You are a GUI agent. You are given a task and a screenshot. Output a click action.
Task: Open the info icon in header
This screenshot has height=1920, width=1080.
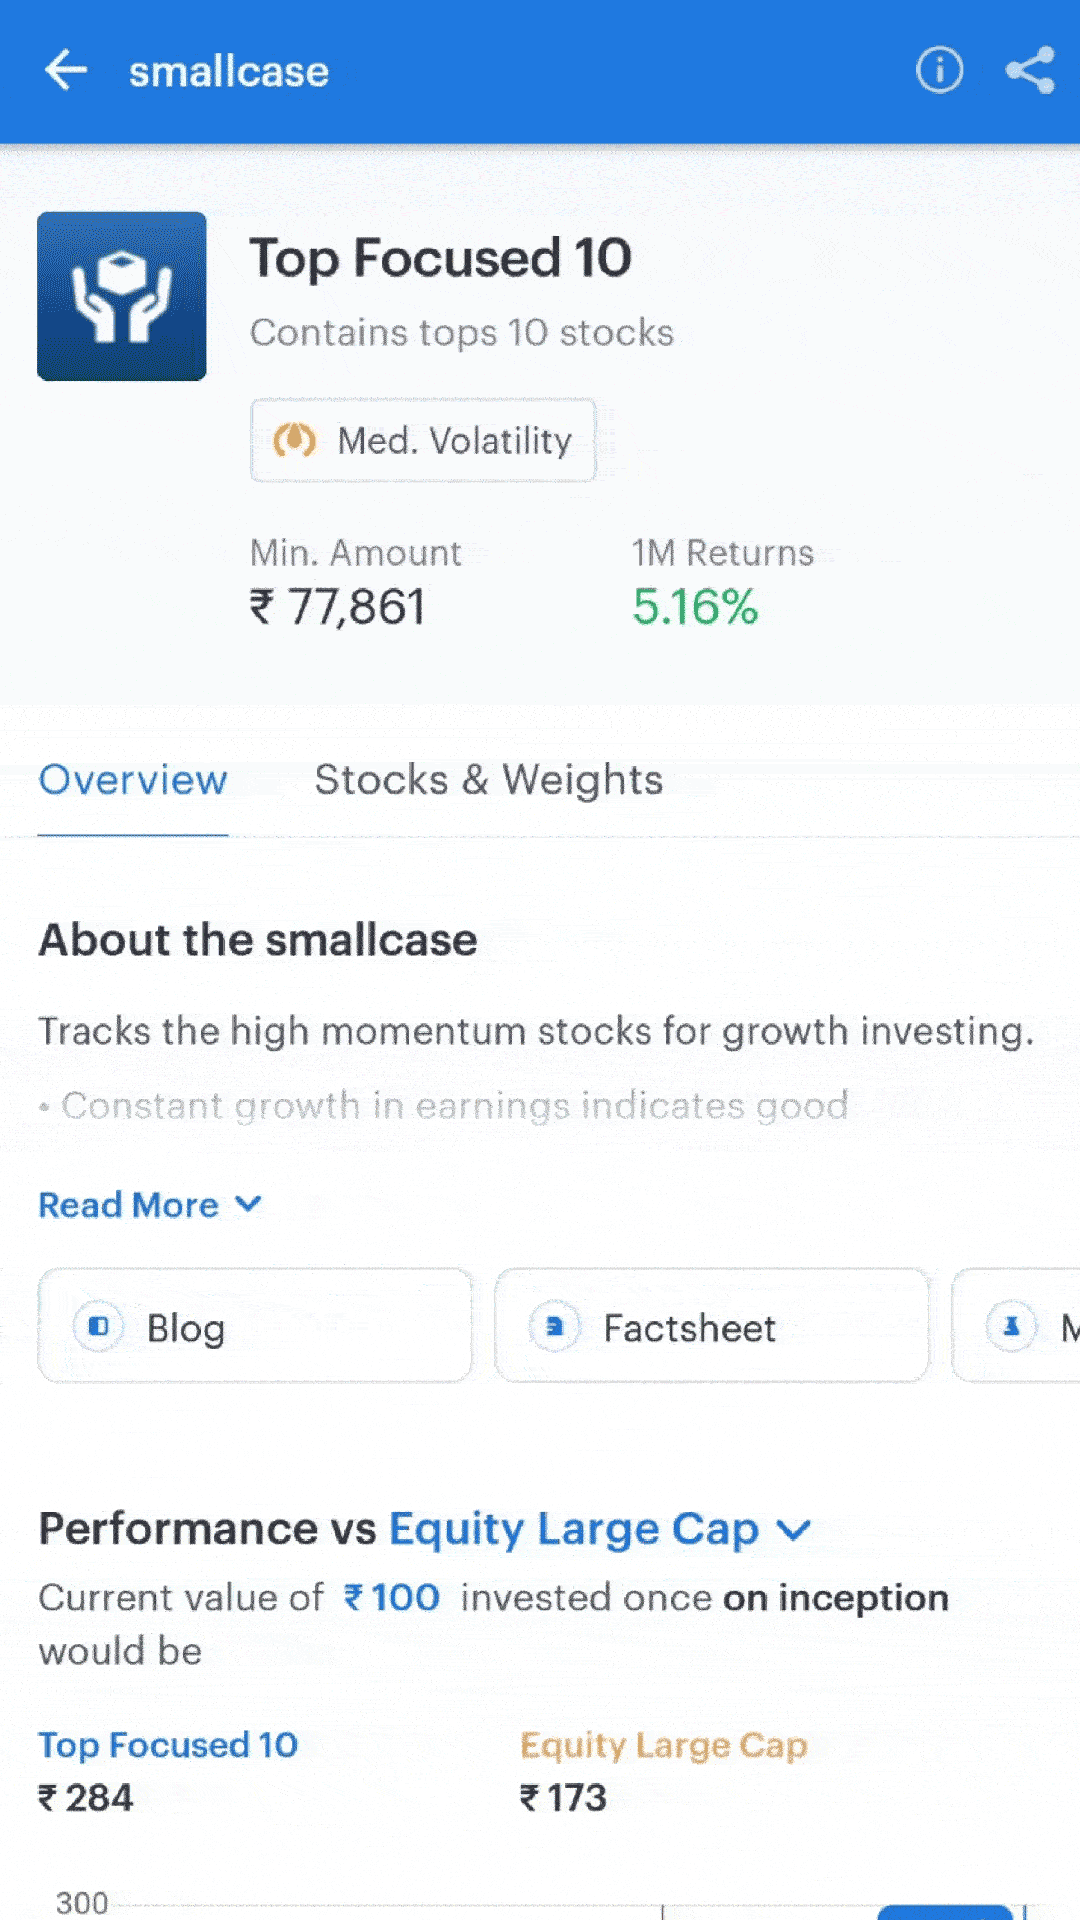point(939,70)
